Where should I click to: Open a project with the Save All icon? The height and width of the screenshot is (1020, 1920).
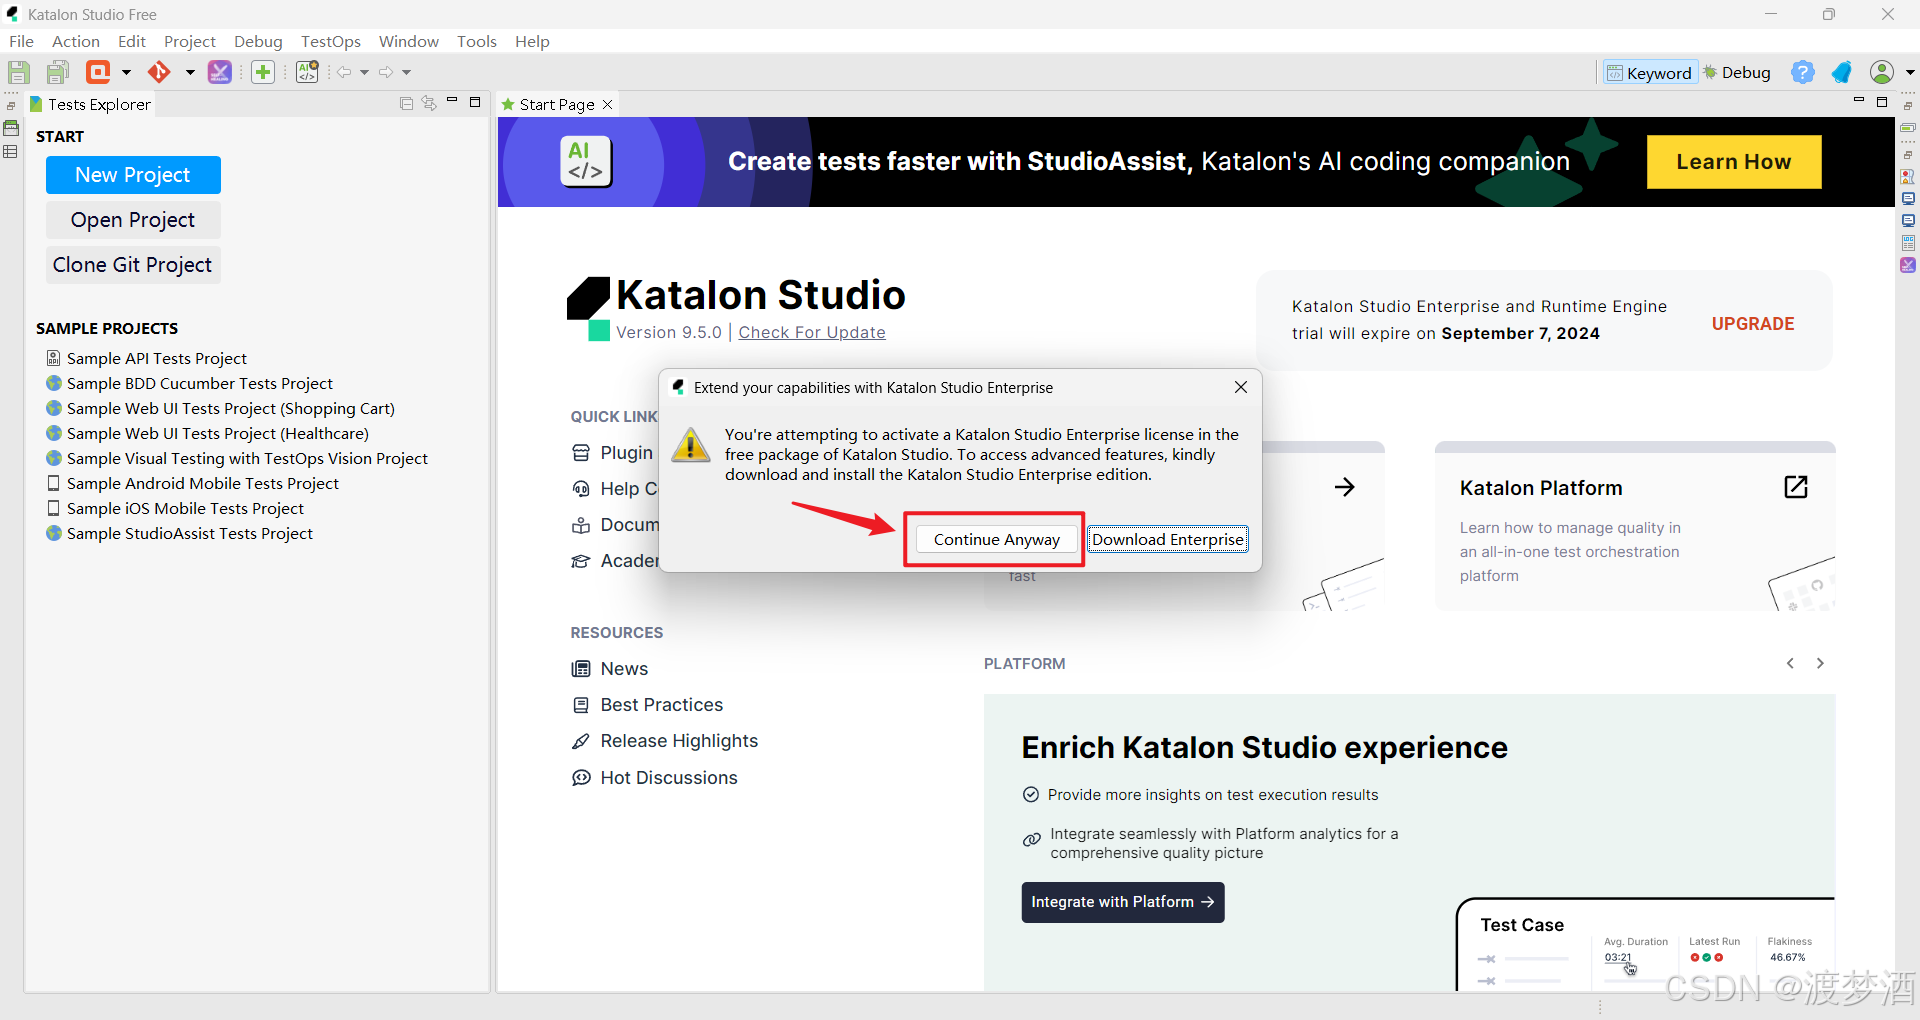point(57,71)
